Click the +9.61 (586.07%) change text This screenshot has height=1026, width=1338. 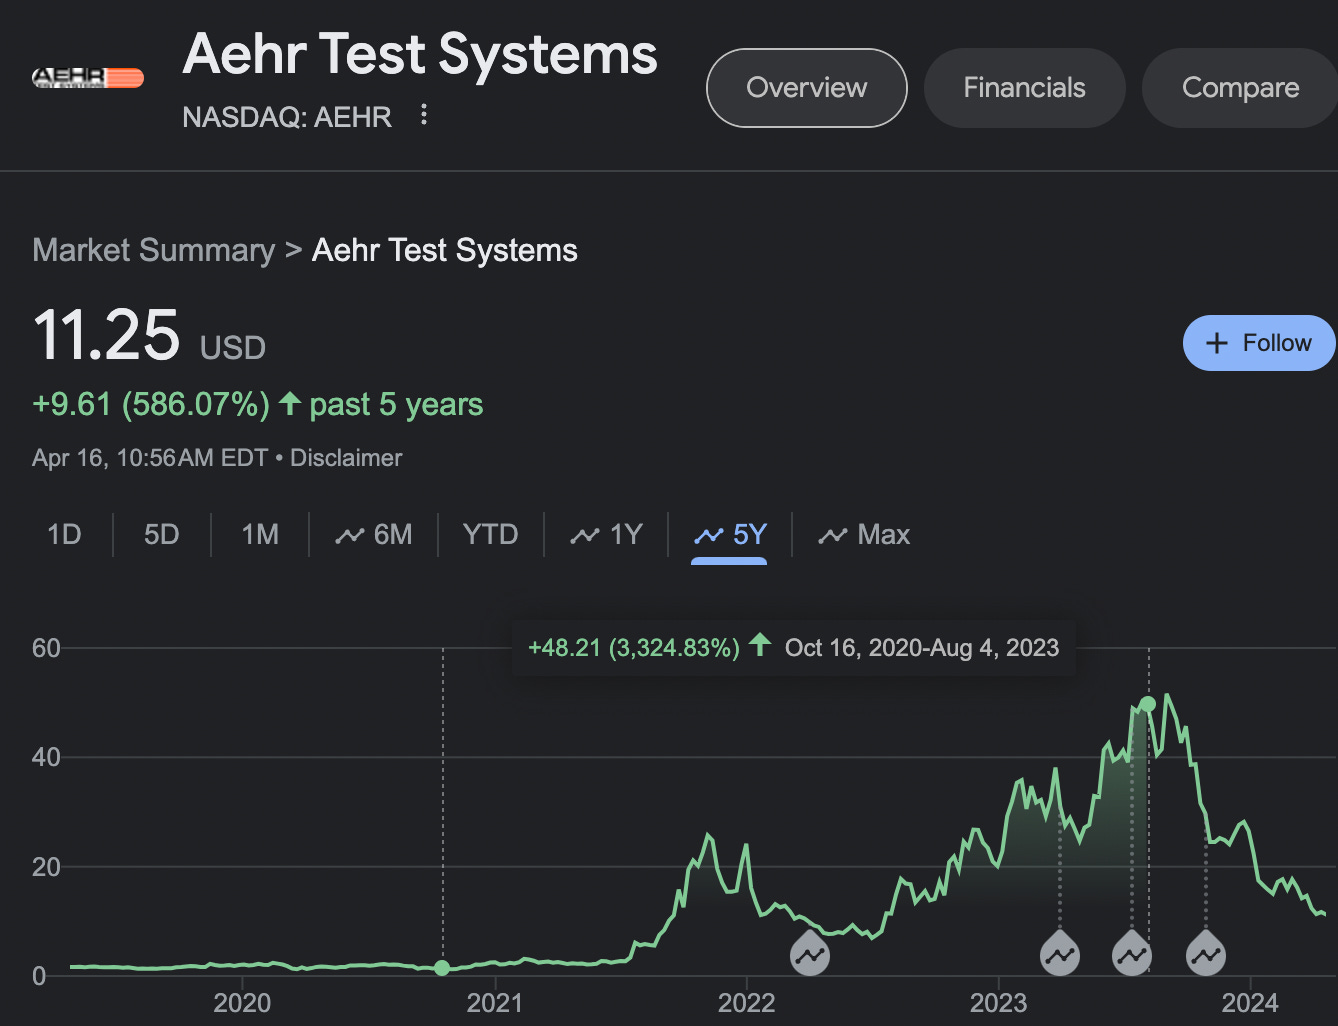[x=151, y=404]
